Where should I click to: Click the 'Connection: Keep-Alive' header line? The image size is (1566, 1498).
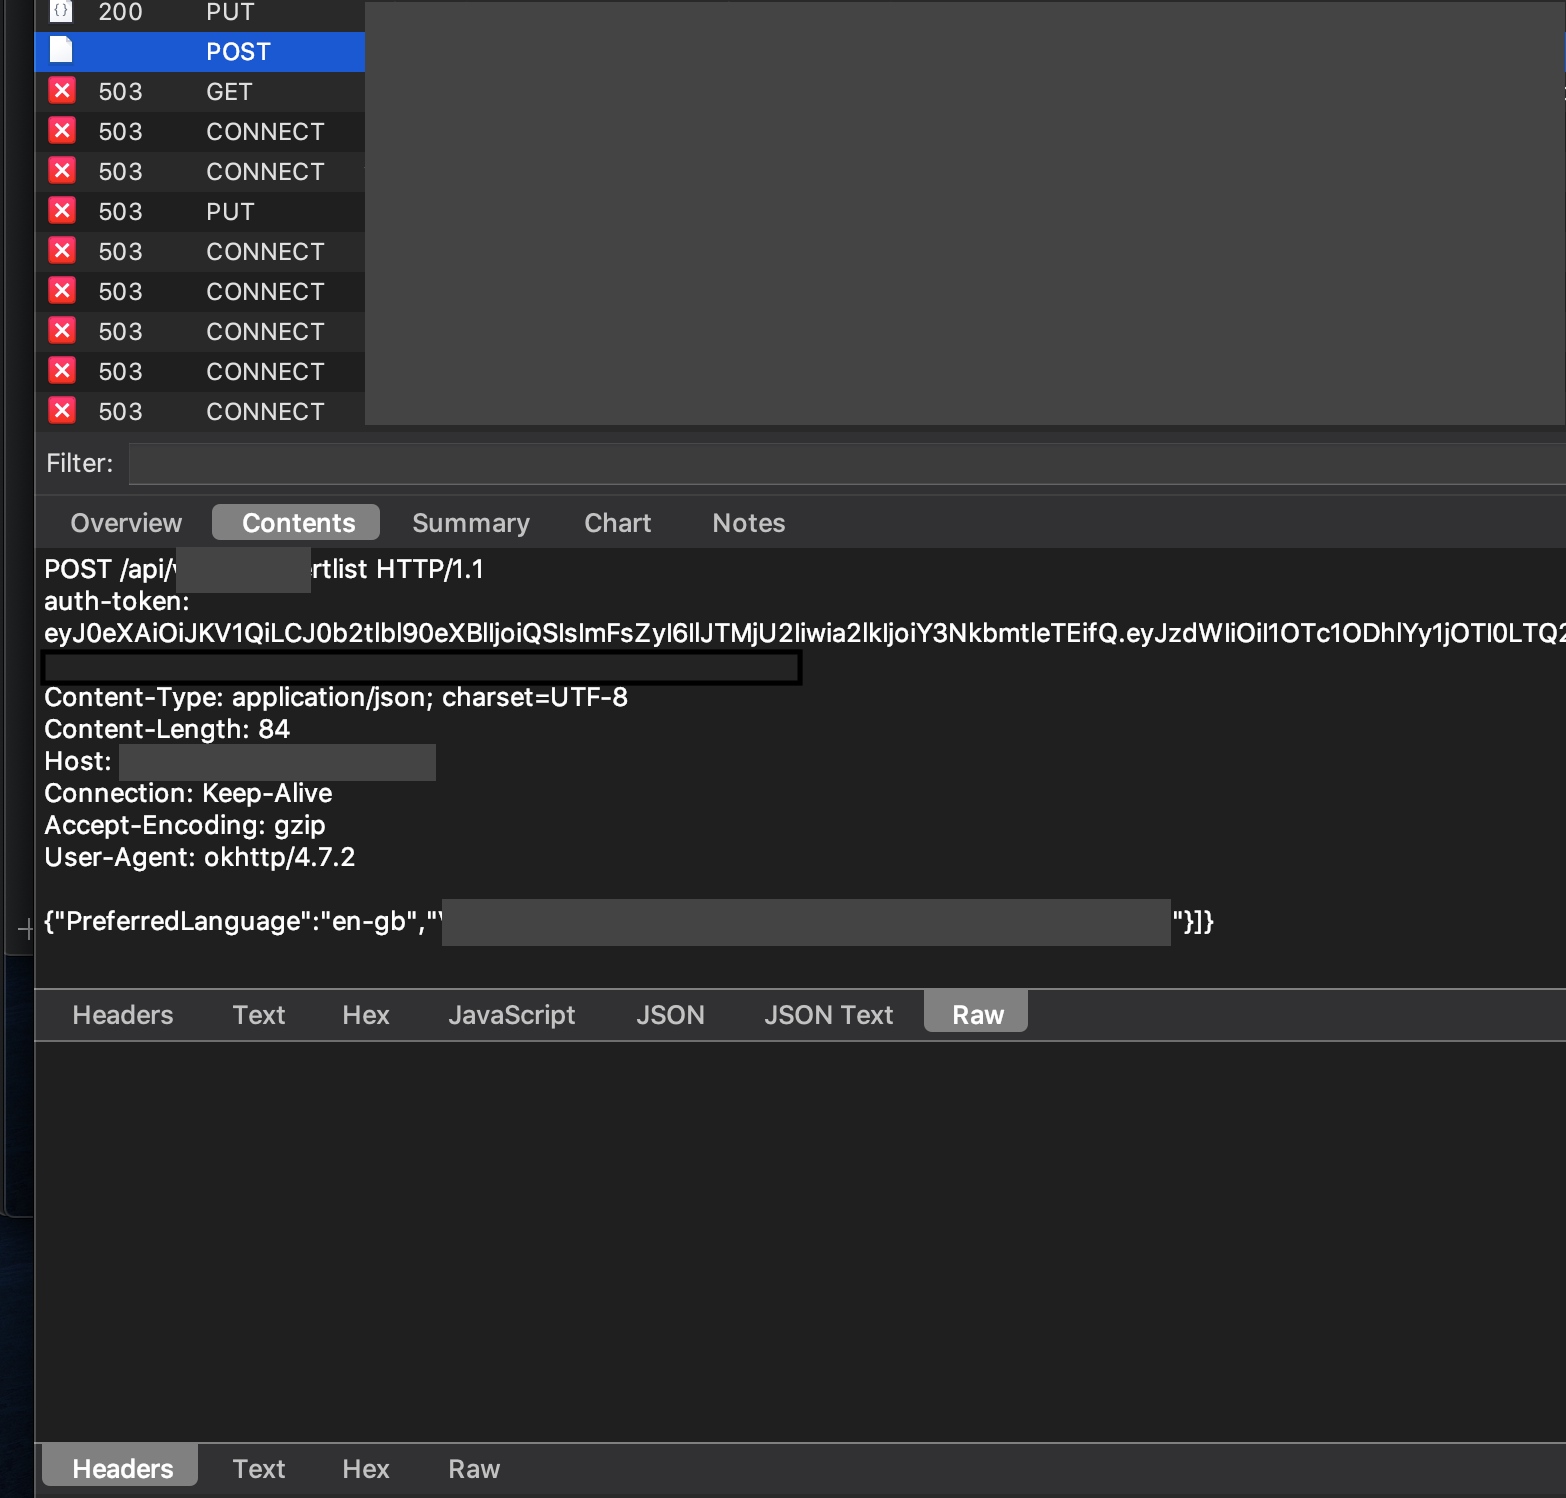click(x=188, y=793)
